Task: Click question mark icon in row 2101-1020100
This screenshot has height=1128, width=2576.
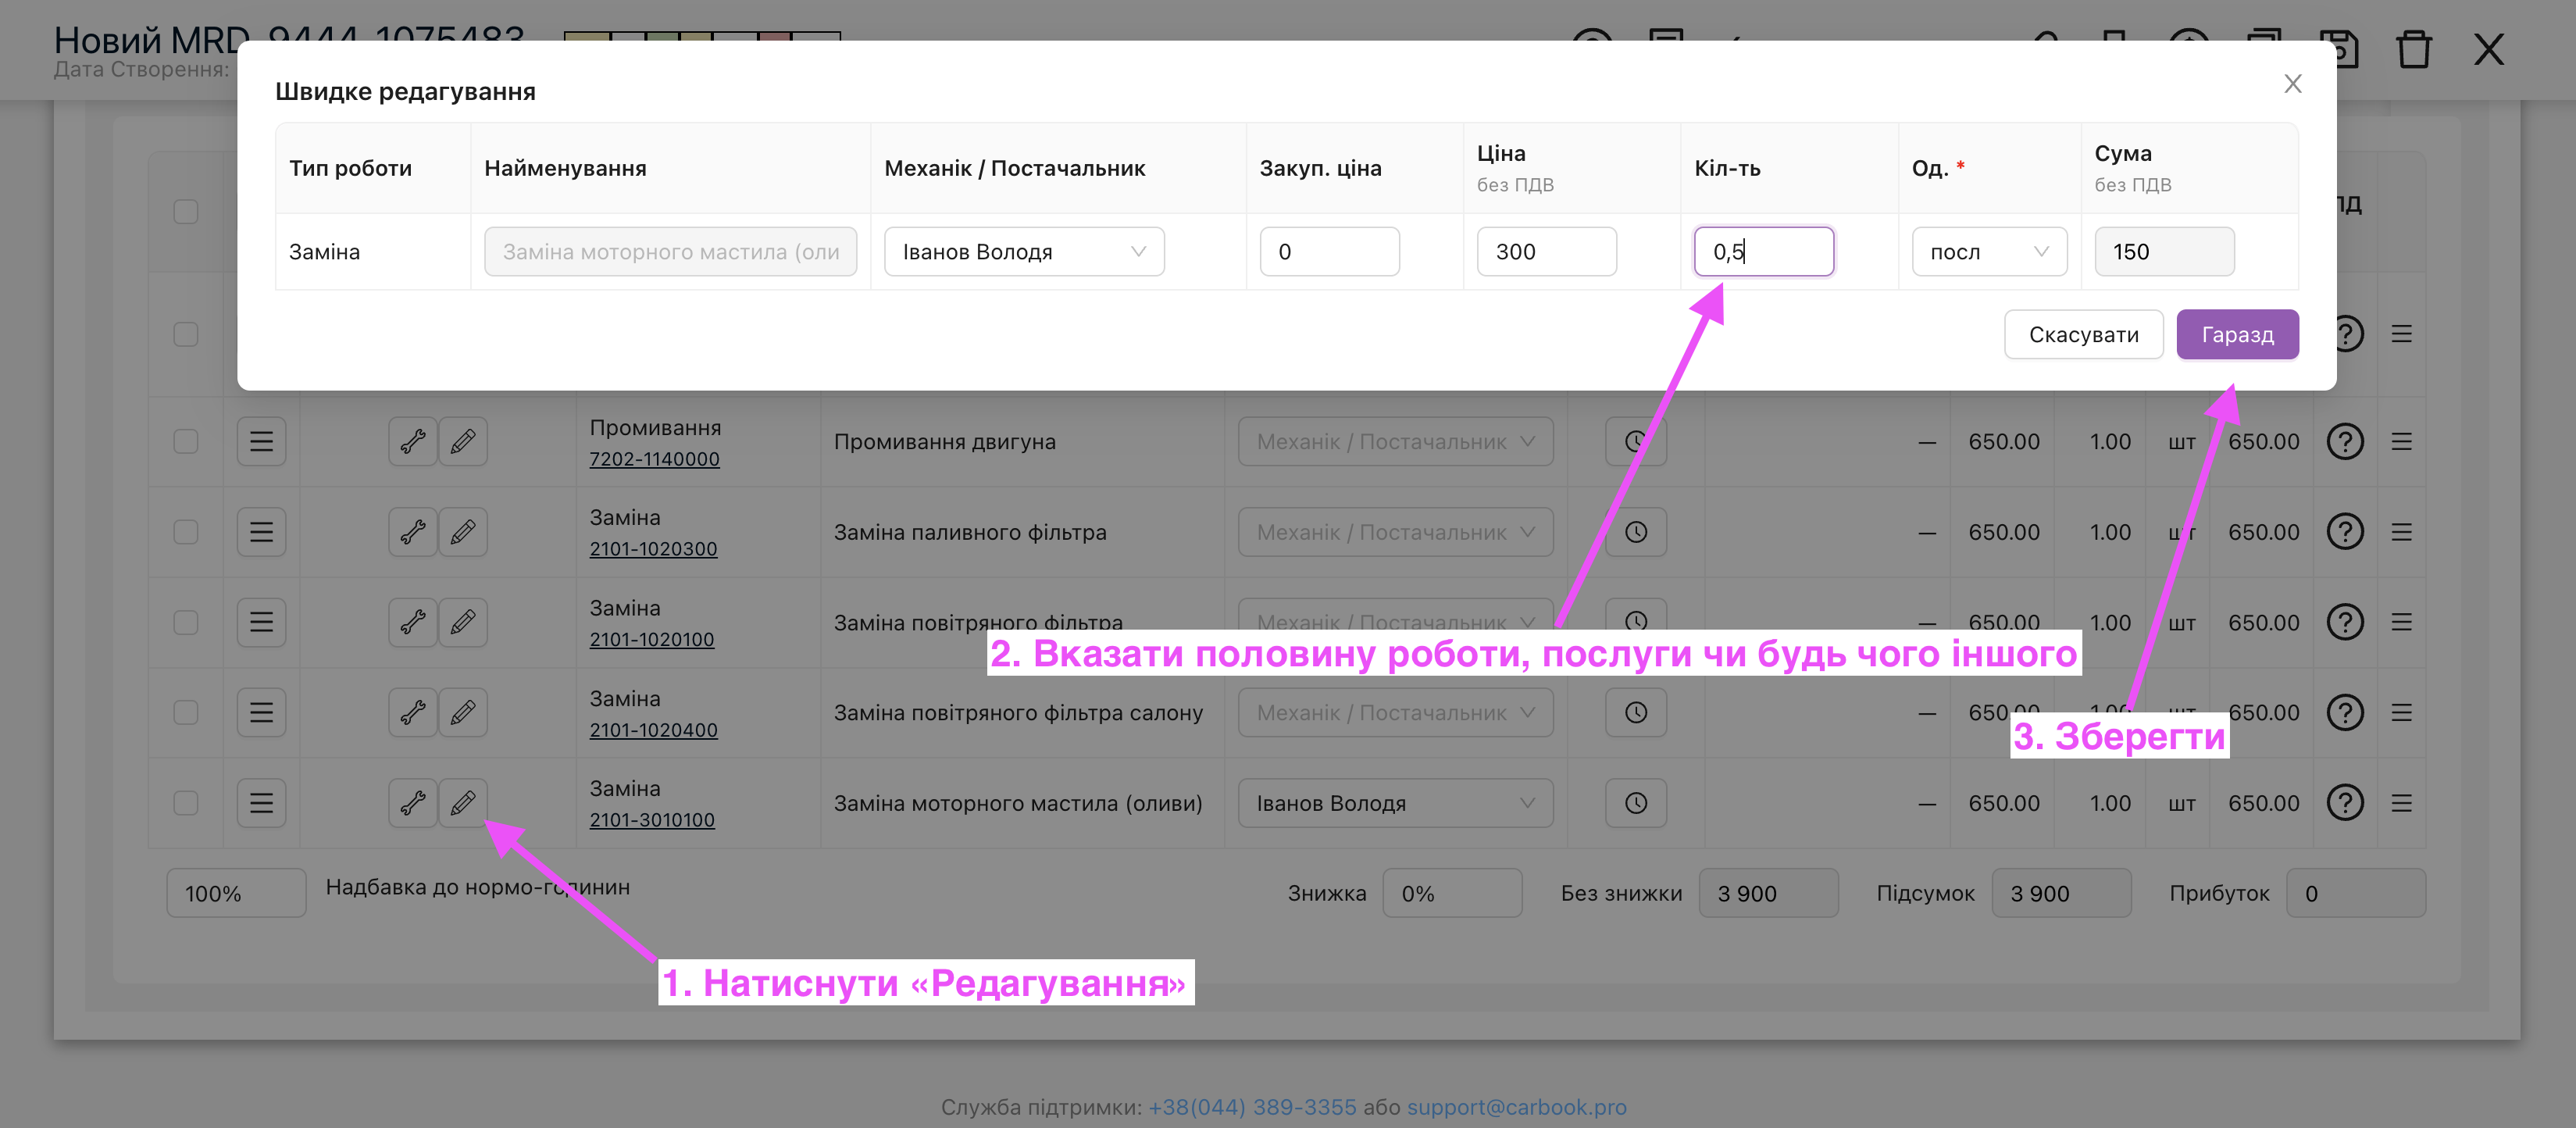Action: pyautogui.click(x=2344, y=622)
